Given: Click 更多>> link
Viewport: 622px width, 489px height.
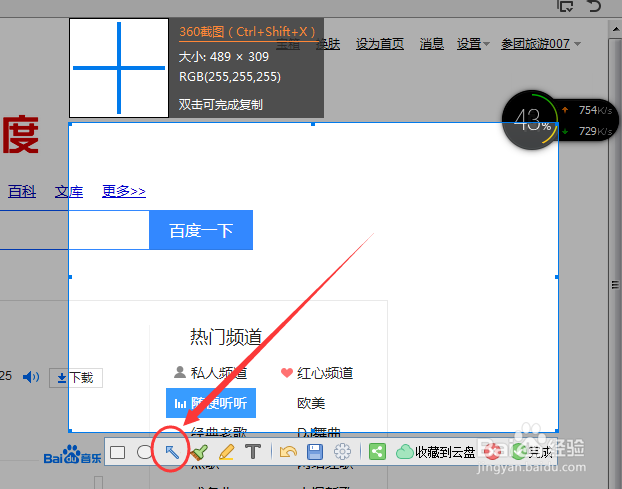Looking at the screenshot, I should click(x=124, y=192).
